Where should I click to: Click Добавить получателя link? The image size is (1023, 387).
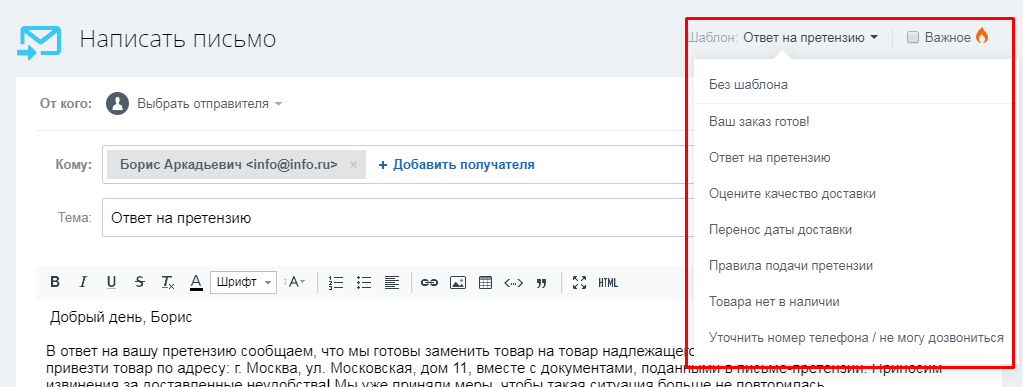[456, 164]
